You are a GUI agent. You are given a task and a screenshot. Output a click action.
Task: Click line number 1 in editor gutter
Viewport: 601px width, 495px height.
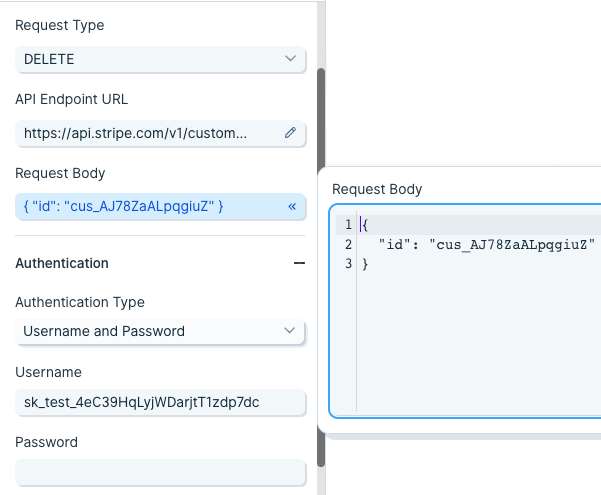(x=348, y=224)
